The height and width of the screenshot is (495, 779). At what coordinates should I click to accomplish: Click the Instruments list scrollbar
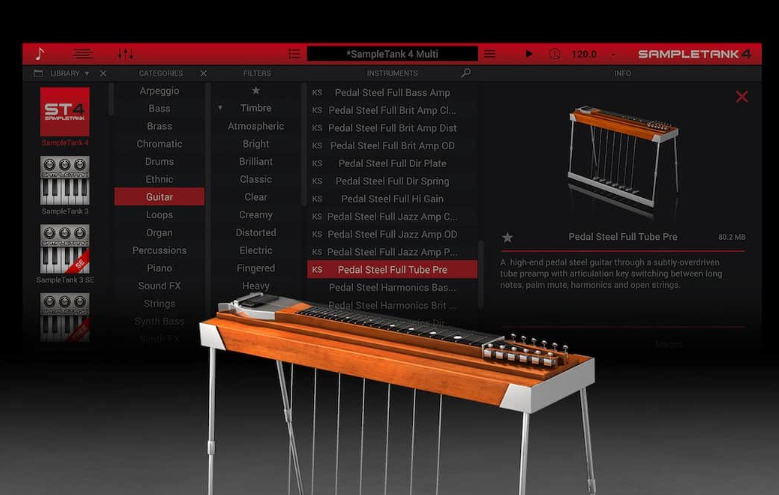(x=480, y=273)
